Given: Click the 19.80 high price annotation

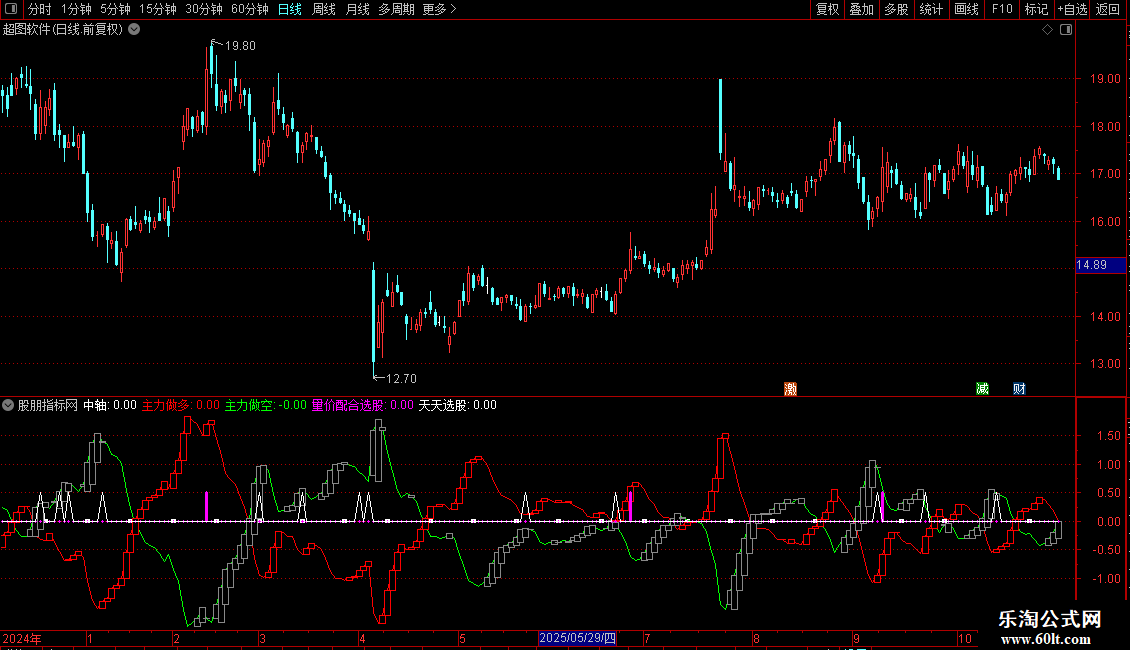Looking at the screenshot, I should click(240, 45).
